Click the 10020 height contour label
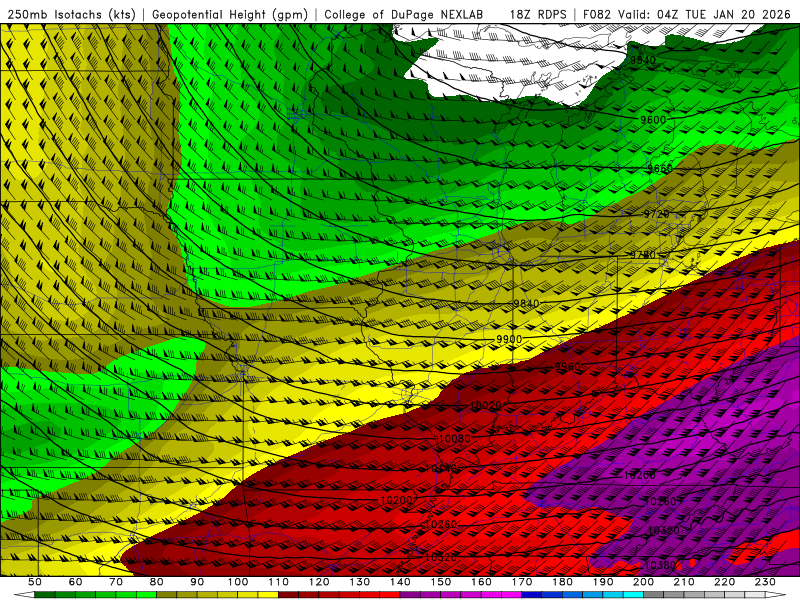 [485, 406]
